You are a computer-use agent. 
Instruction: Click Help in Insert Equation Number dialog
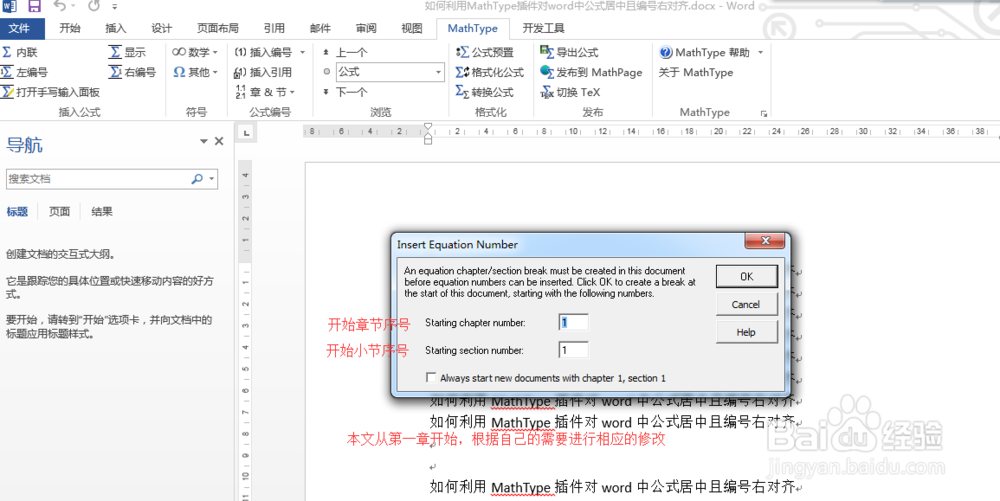pyautogui.click(x=747, y=332)
